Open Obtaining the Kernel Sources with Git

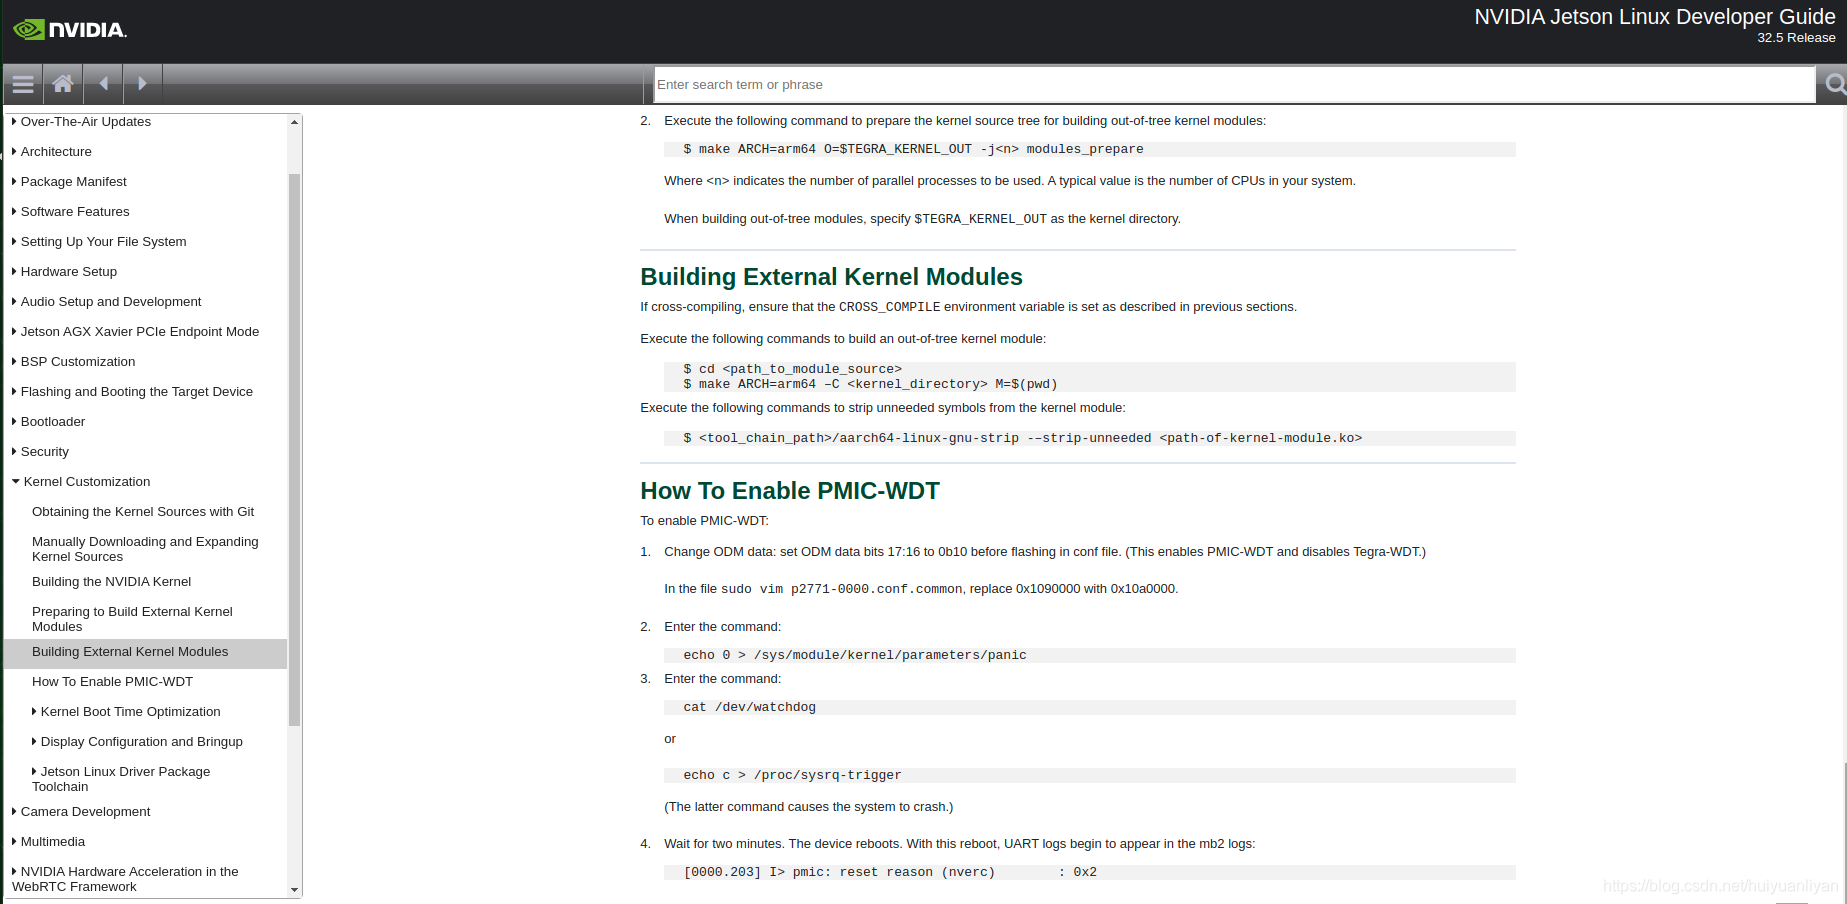tap(143, 511)
